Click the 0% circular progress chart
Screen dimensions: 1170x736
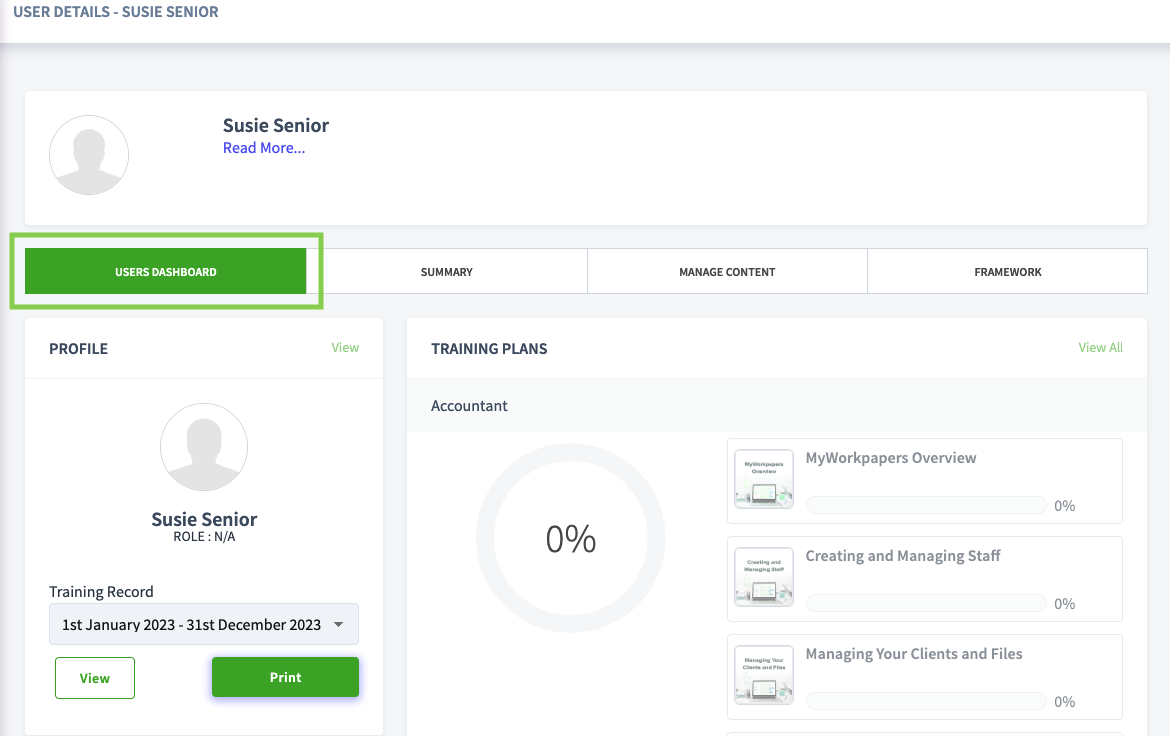571,538
